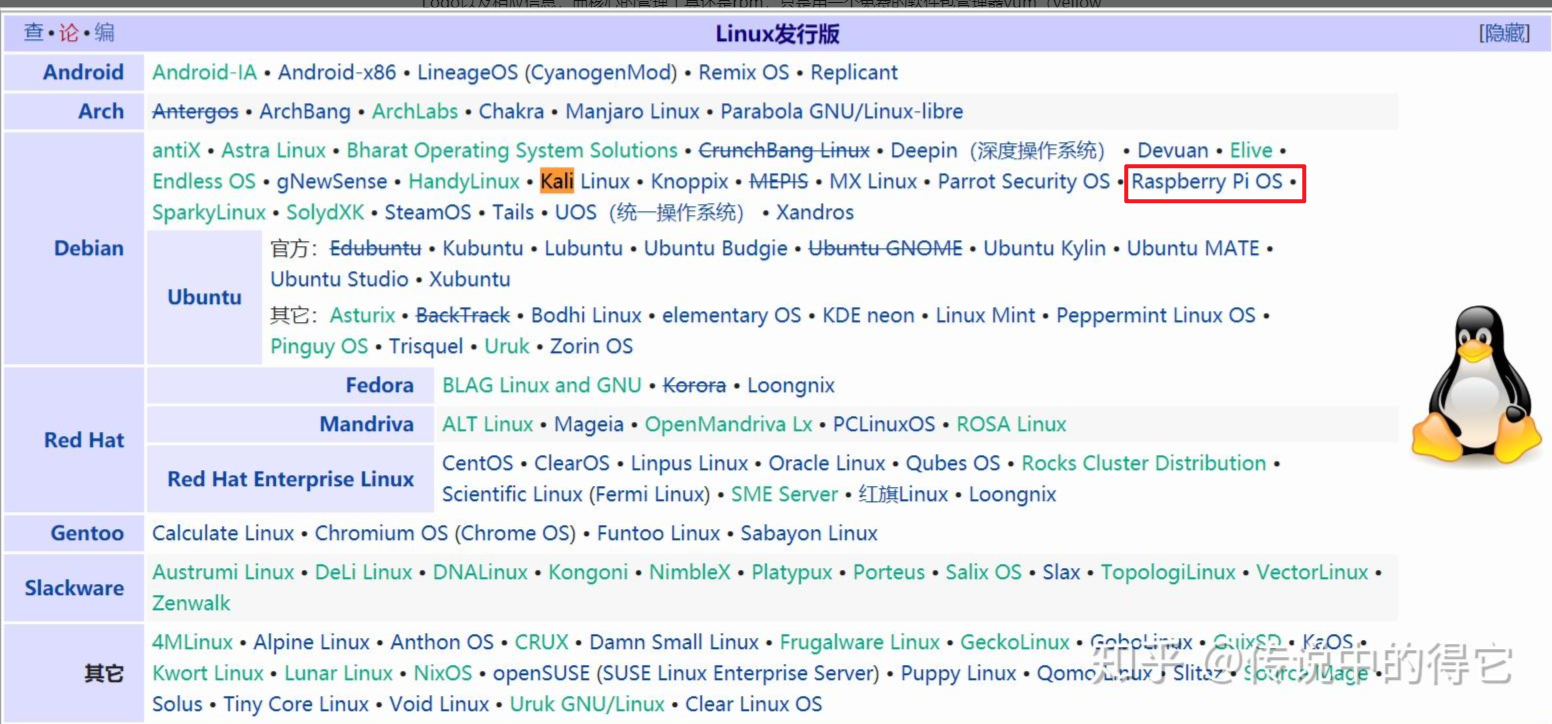Open the Linux Mint link
The width and height of the screenshot is (1552, 724).
[x=986, y=315]
